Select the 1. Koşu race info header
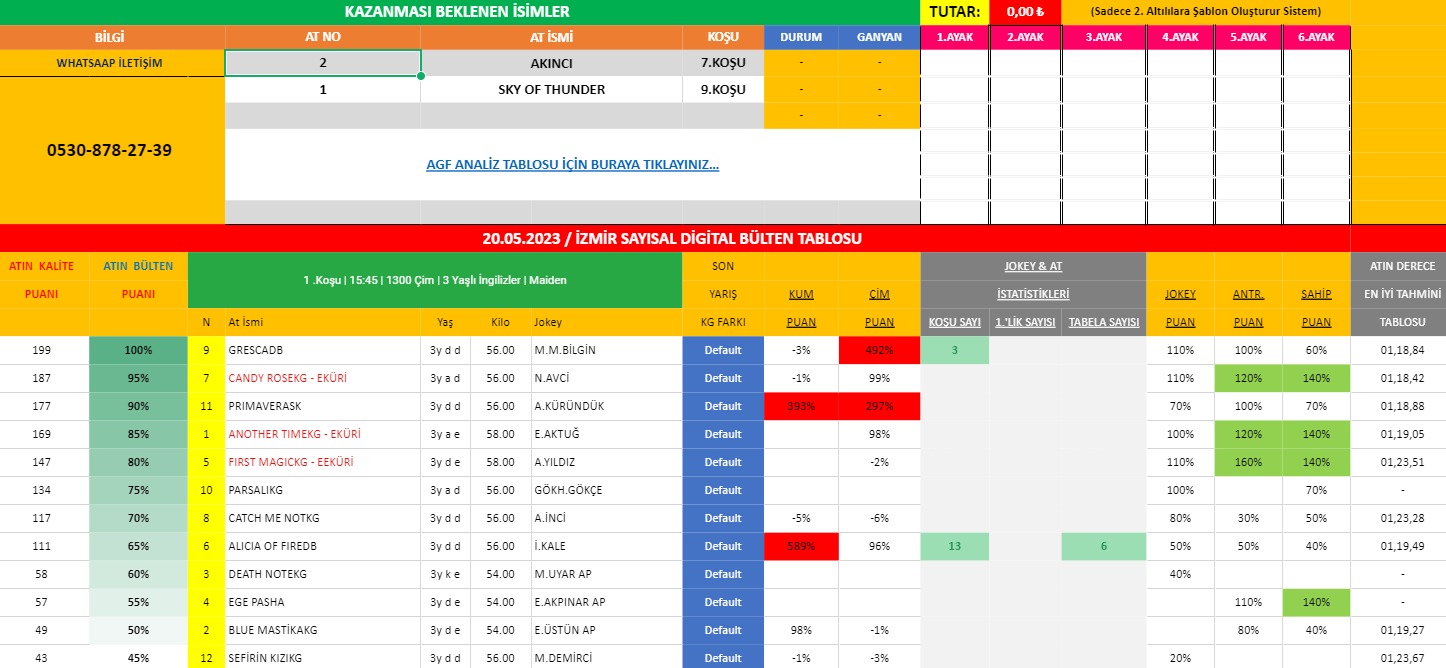Screen dimensions: 1446x668 point(434,280)
